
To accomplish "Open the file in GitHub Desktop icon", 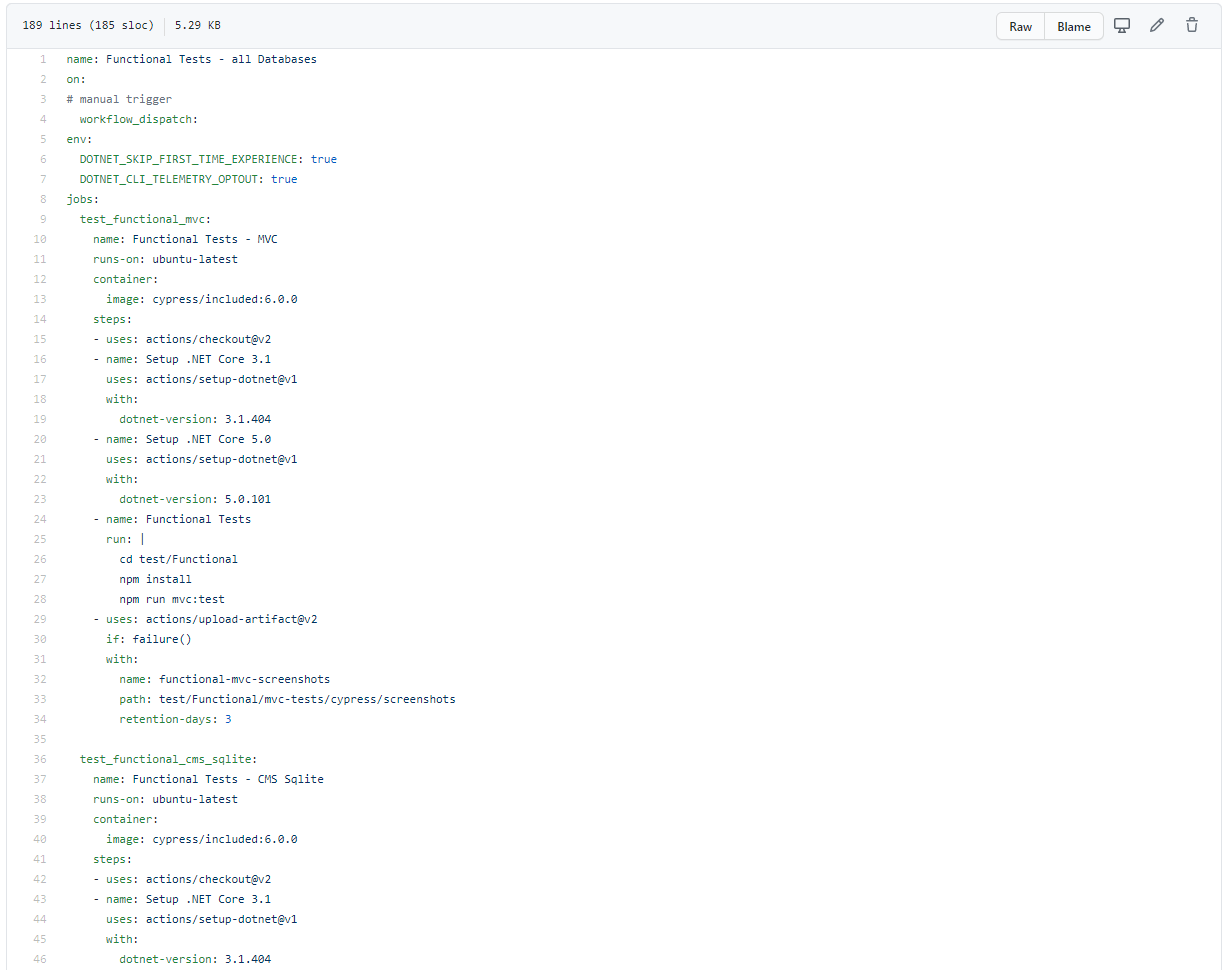I will click(1122, 26).
